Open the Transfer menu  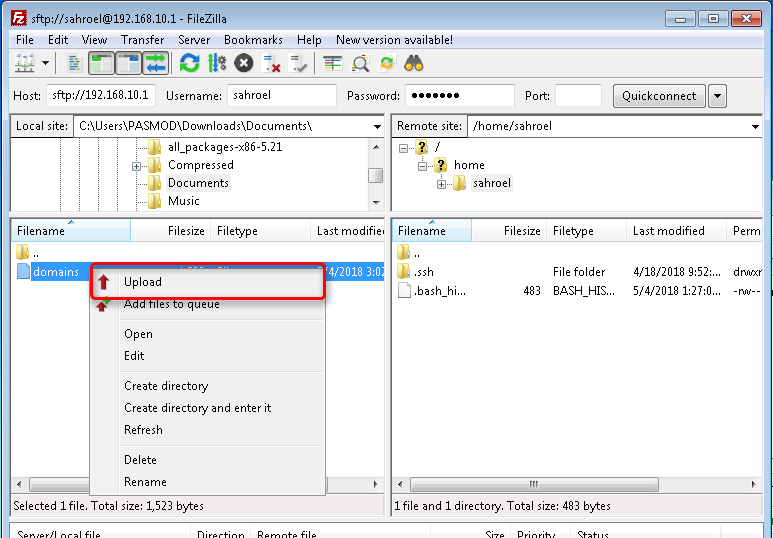pyautogui.click(x=142, y=40)
